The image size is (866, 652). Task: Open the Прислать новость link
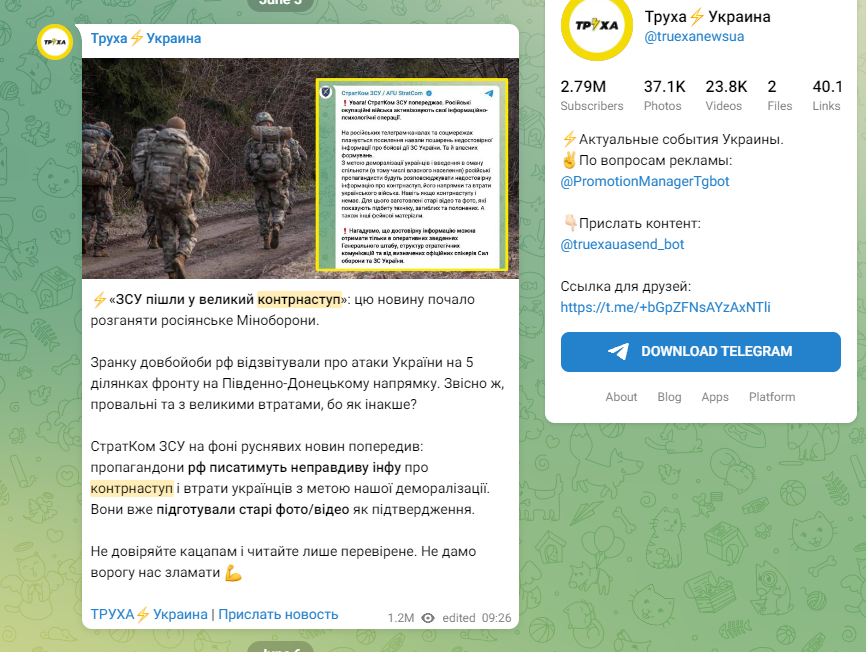pyautogui.click(x=278, y=614)
